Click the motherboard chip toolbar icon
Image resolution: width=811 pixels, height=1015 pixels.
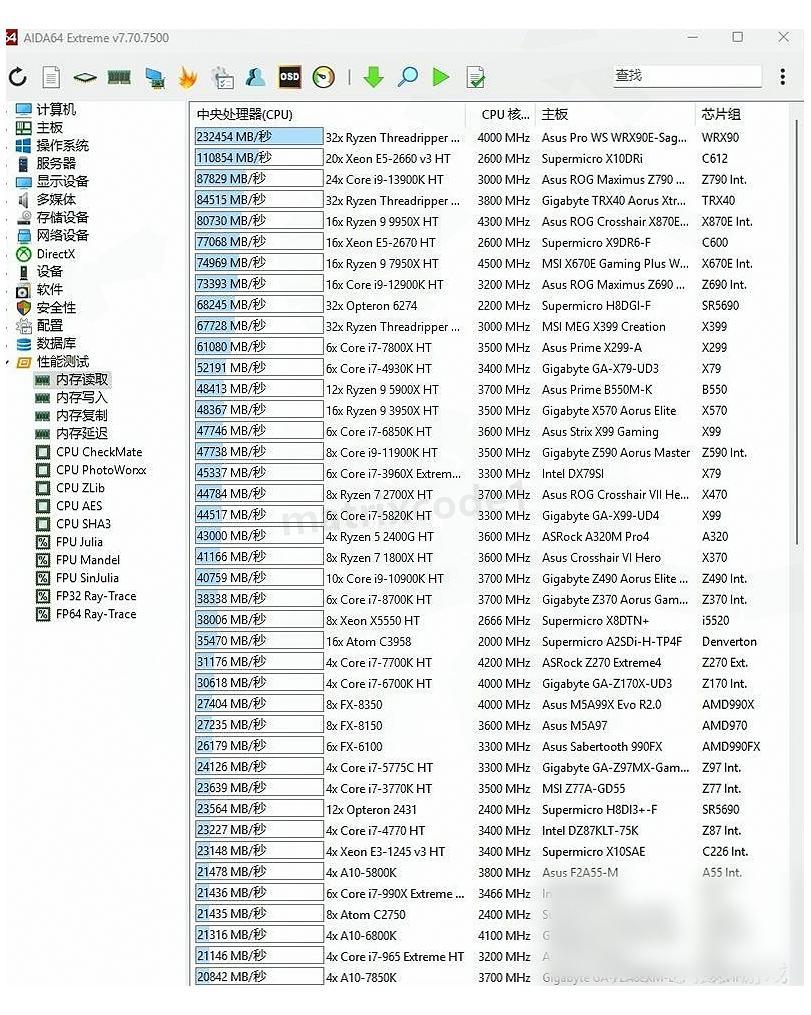85,78
